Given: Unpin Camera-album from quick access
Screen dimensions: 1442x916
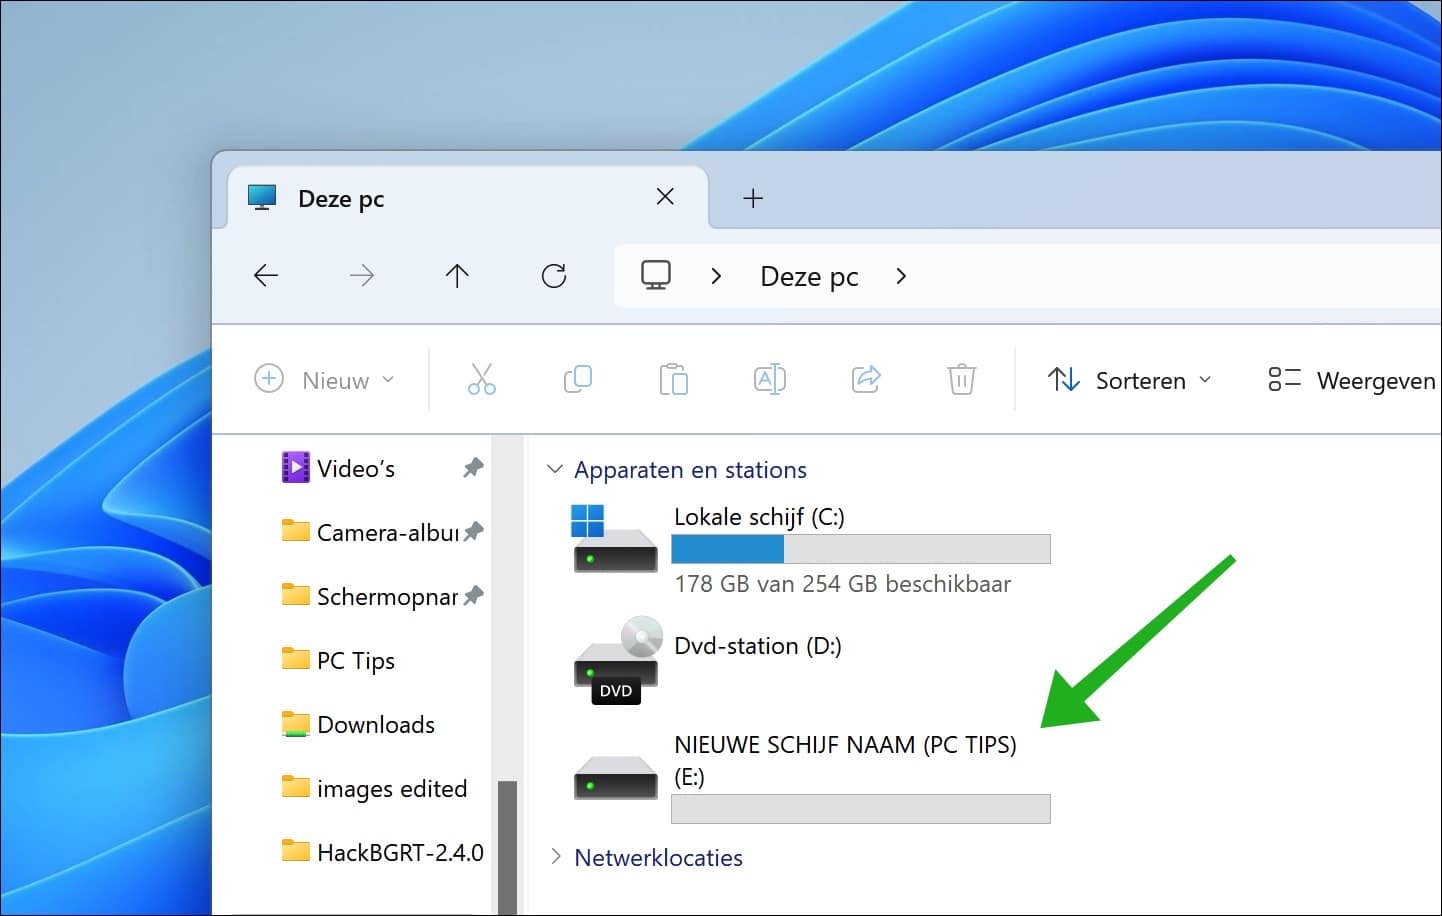Looking at the screenshot, I should pos(472,531).
